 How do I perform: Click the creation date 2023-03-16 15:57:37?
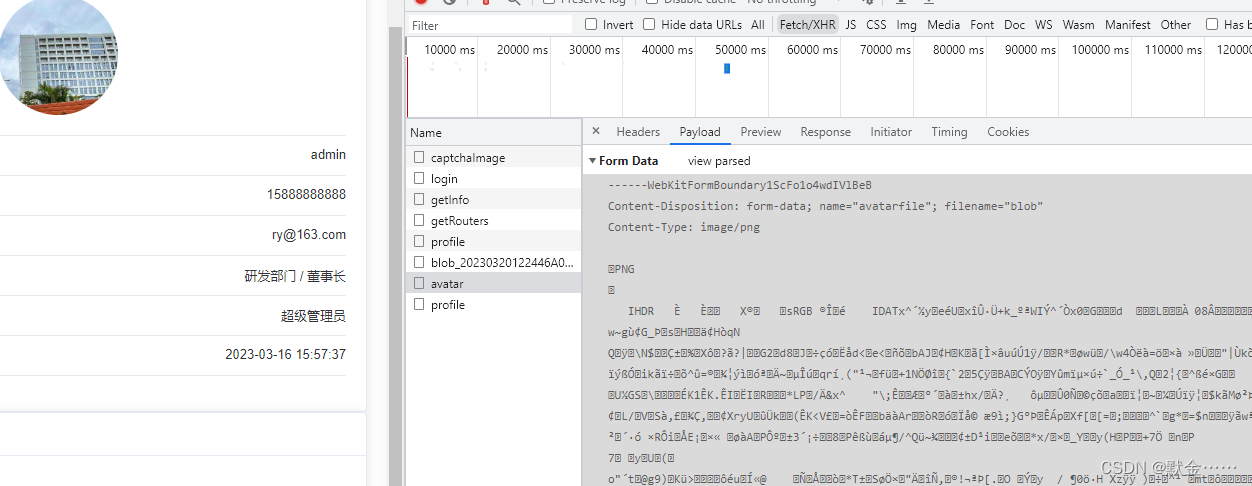286,355
